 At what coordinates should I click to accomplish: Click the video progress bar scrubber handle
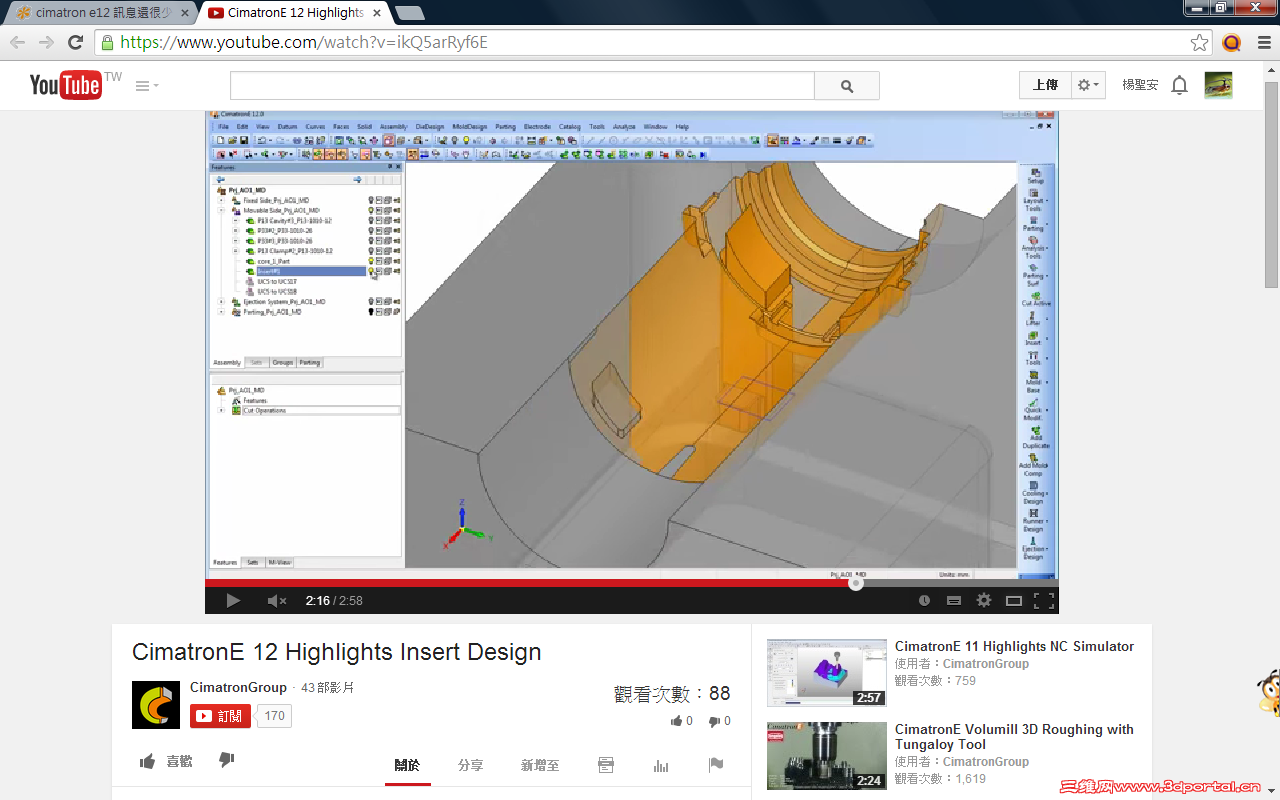[855, 583]
